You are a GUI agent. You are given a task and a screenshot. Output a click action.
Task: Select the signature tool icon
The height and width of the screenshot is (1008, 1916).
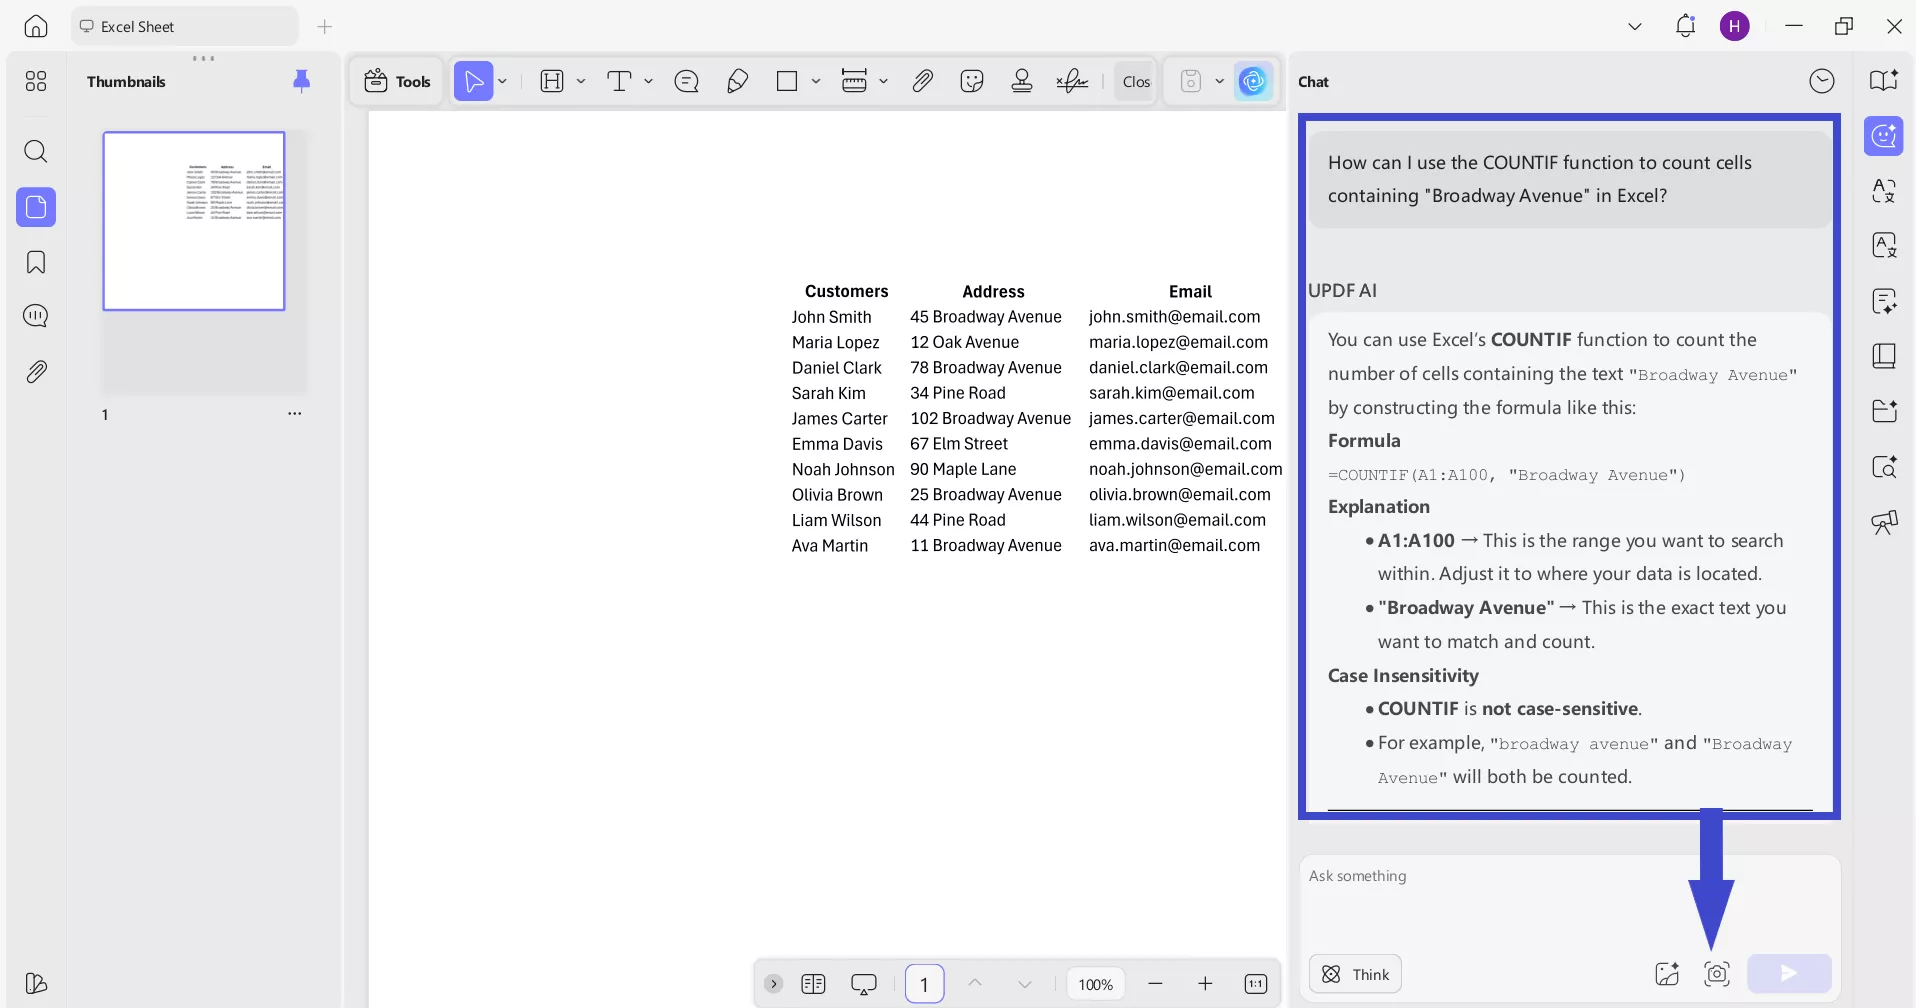[x=1072, y=81]
